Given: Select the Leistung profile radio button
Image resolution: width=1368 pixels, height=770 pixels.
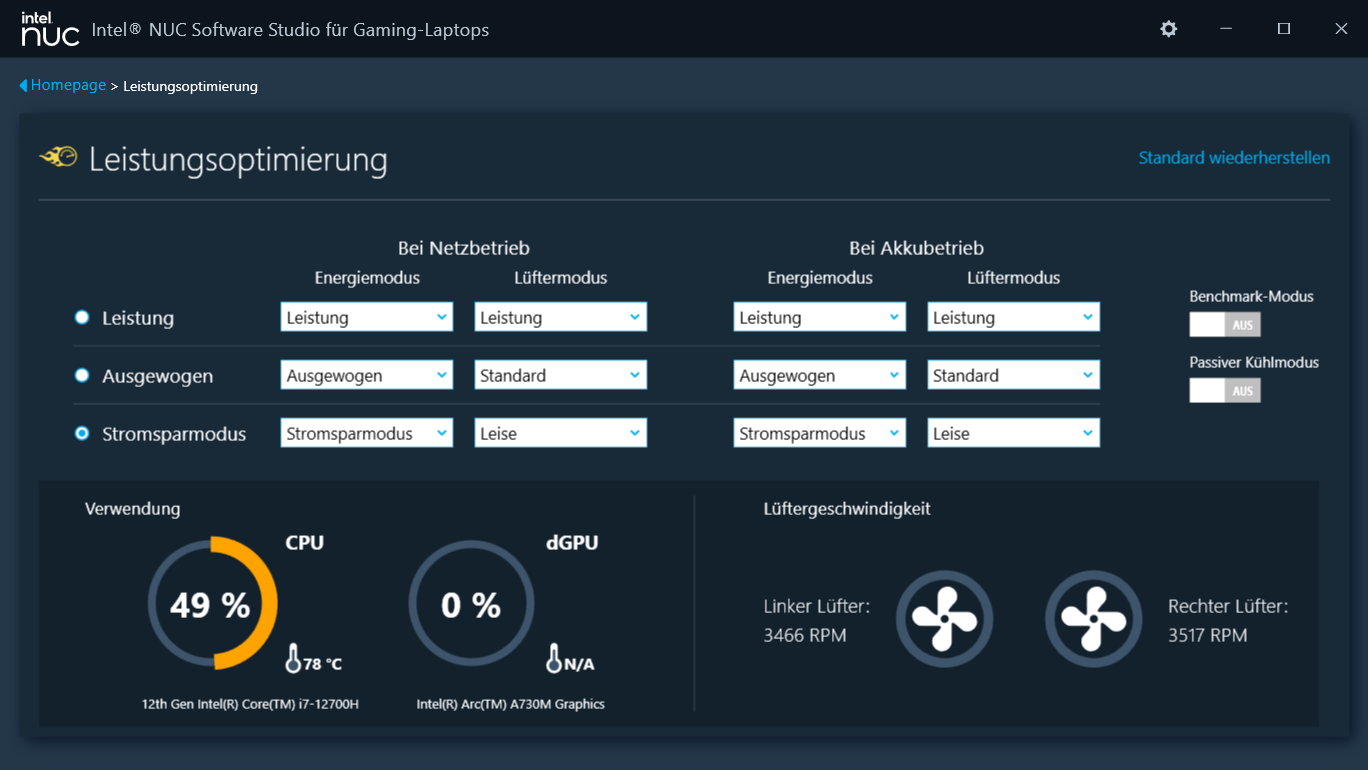Looking at the screenshot, I should (x=82, y=318).
